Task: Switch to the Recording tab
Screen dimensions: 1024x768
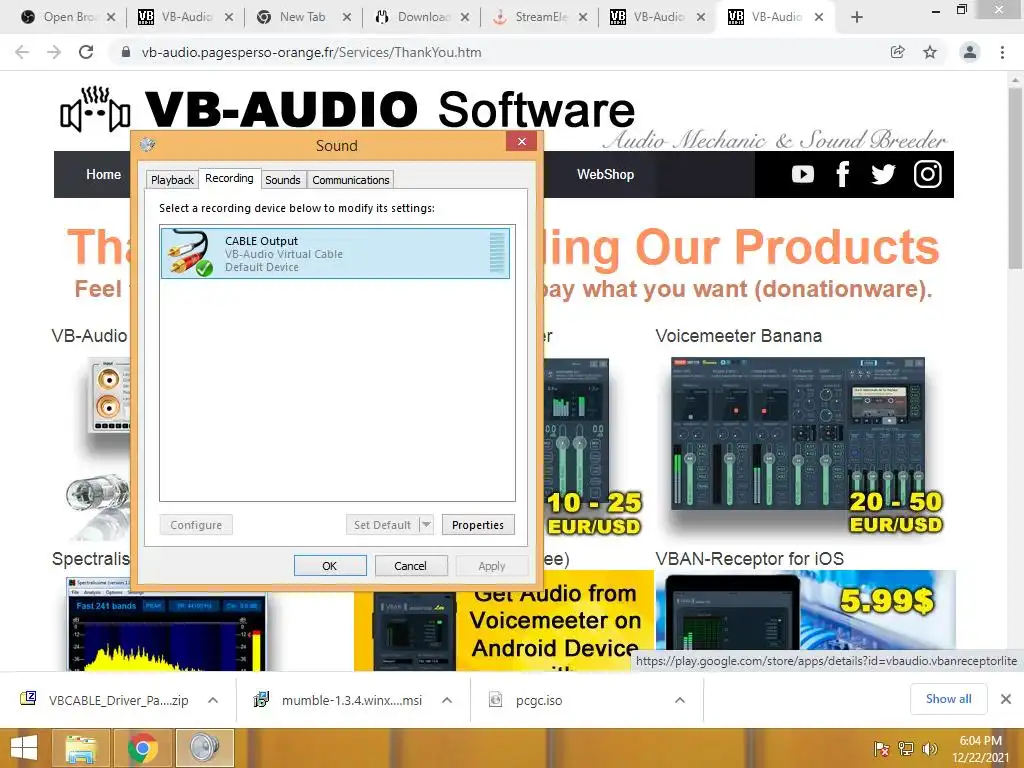Action: 229,178
